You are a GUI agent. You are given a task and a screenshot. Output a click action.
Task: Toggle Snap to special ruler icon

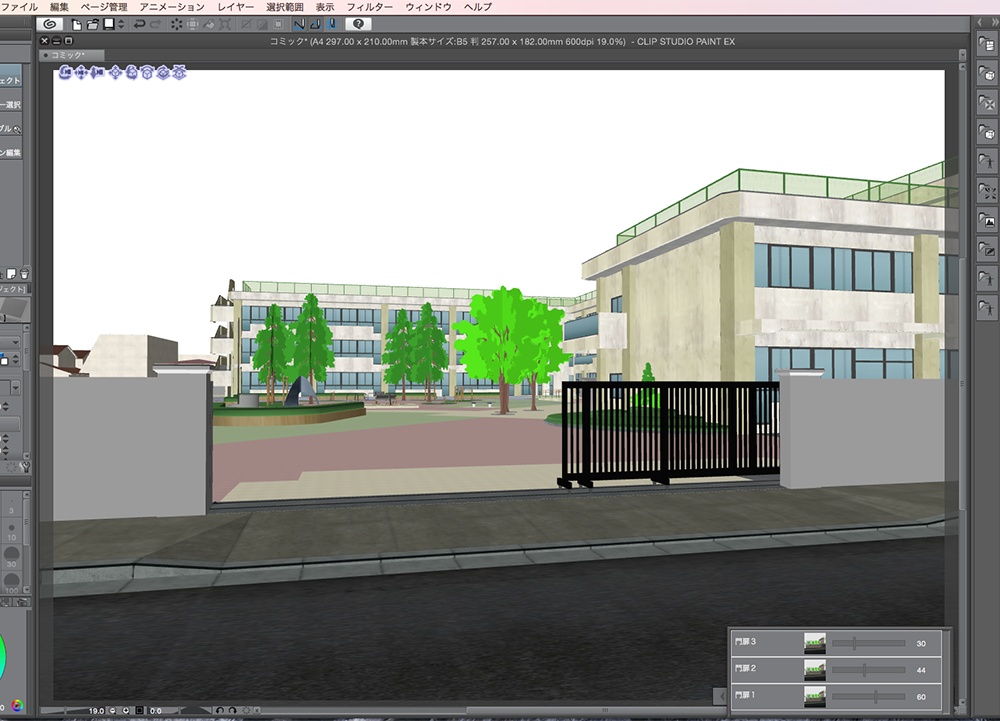[315, 24]
